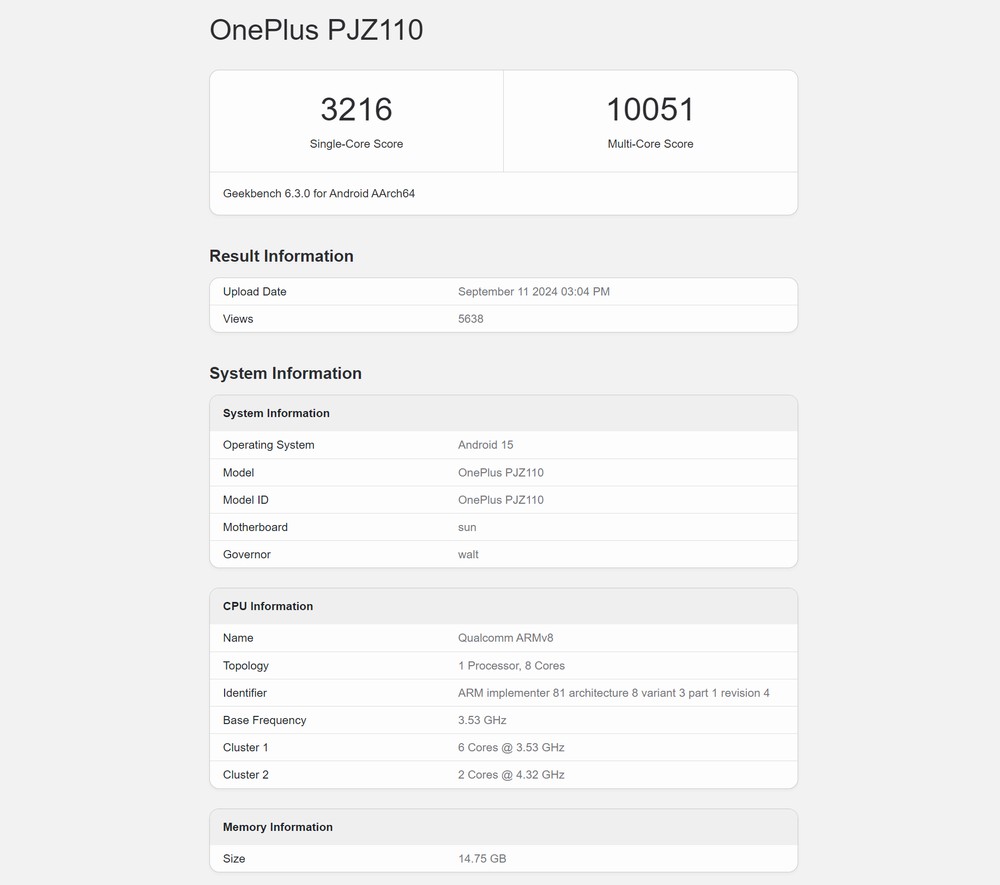Click the Governor value walt
Screen dimensions: 1000x885
point(468,554)
